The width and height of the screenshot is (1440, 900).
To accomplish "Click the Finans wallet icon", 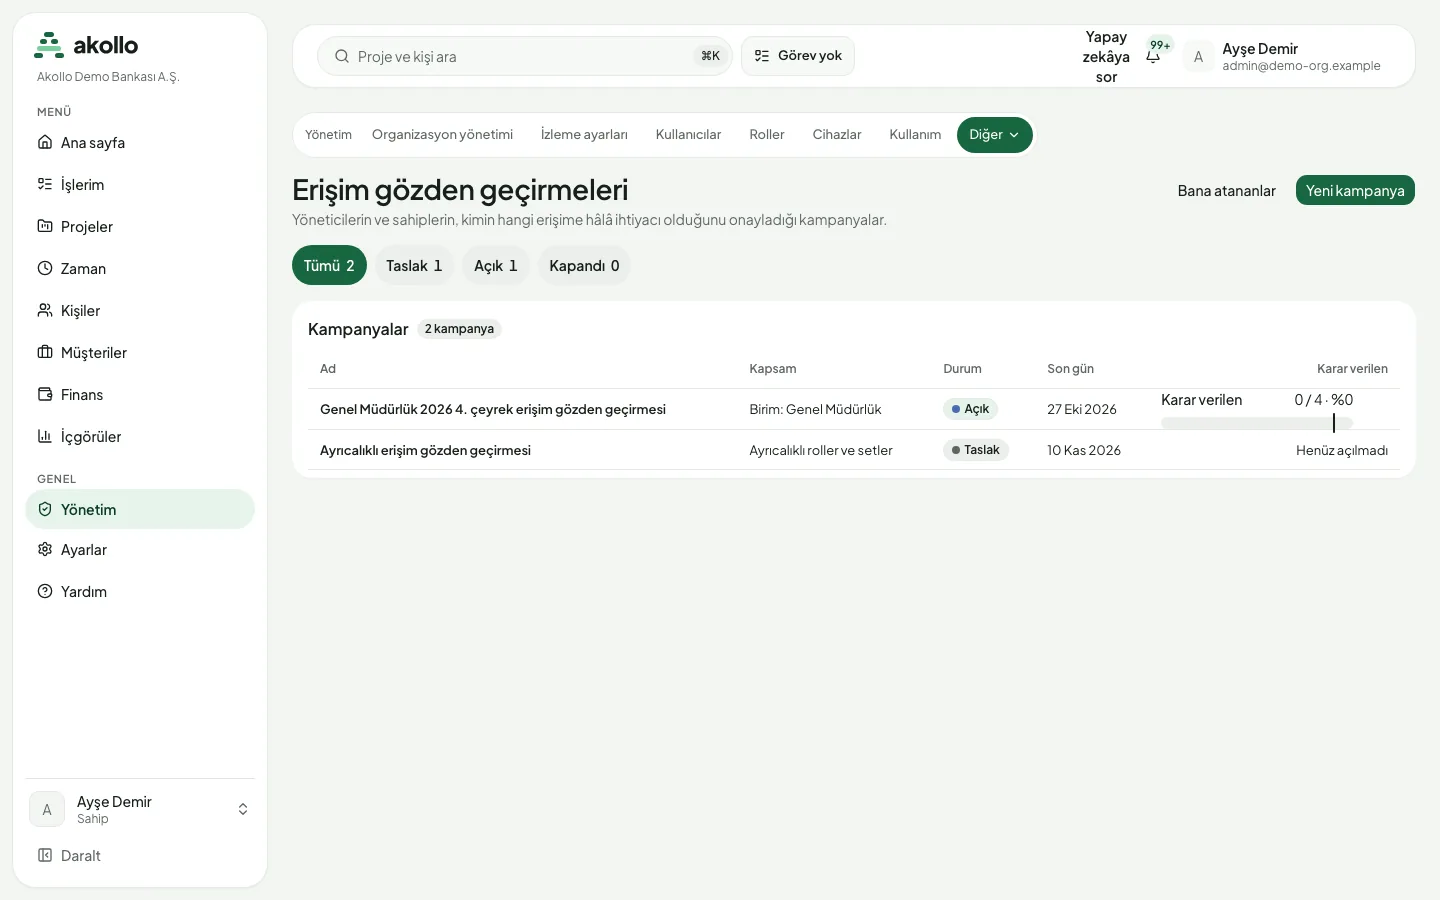I will (x=45, y=394).
